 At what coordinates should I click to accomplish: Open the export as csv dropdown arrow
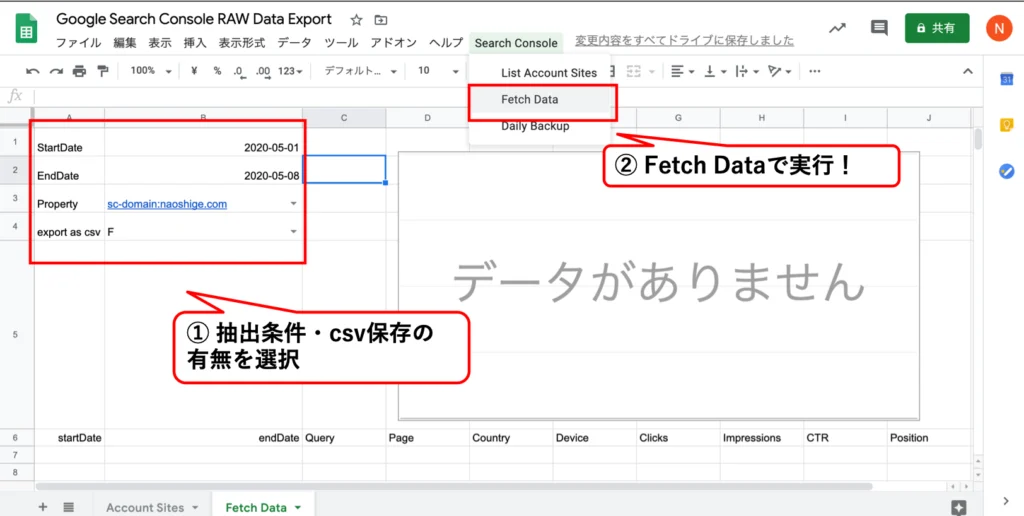click(x=293, y=232)
